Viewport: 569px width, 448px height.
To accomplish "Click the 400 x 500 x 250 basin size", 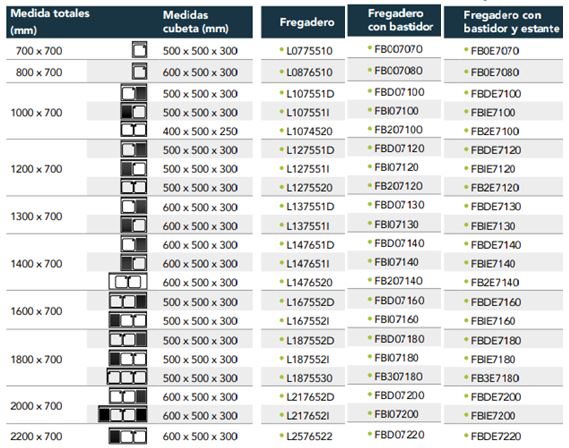I will [x=200, y=131].
